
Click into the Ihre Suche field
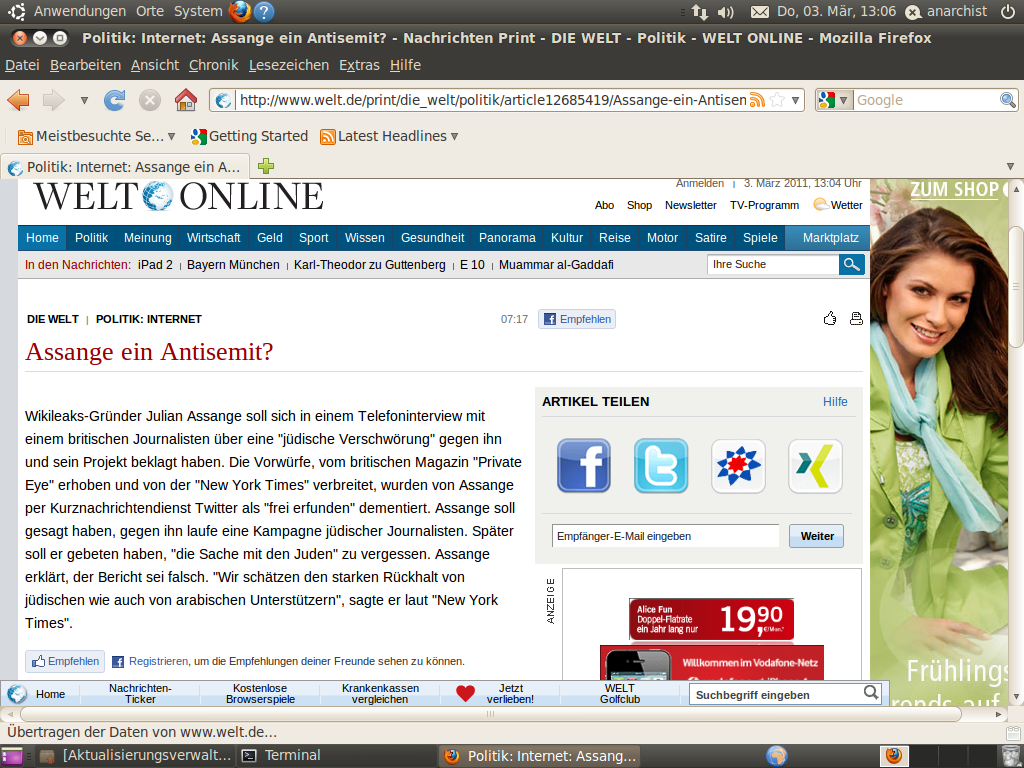(773, 264)
